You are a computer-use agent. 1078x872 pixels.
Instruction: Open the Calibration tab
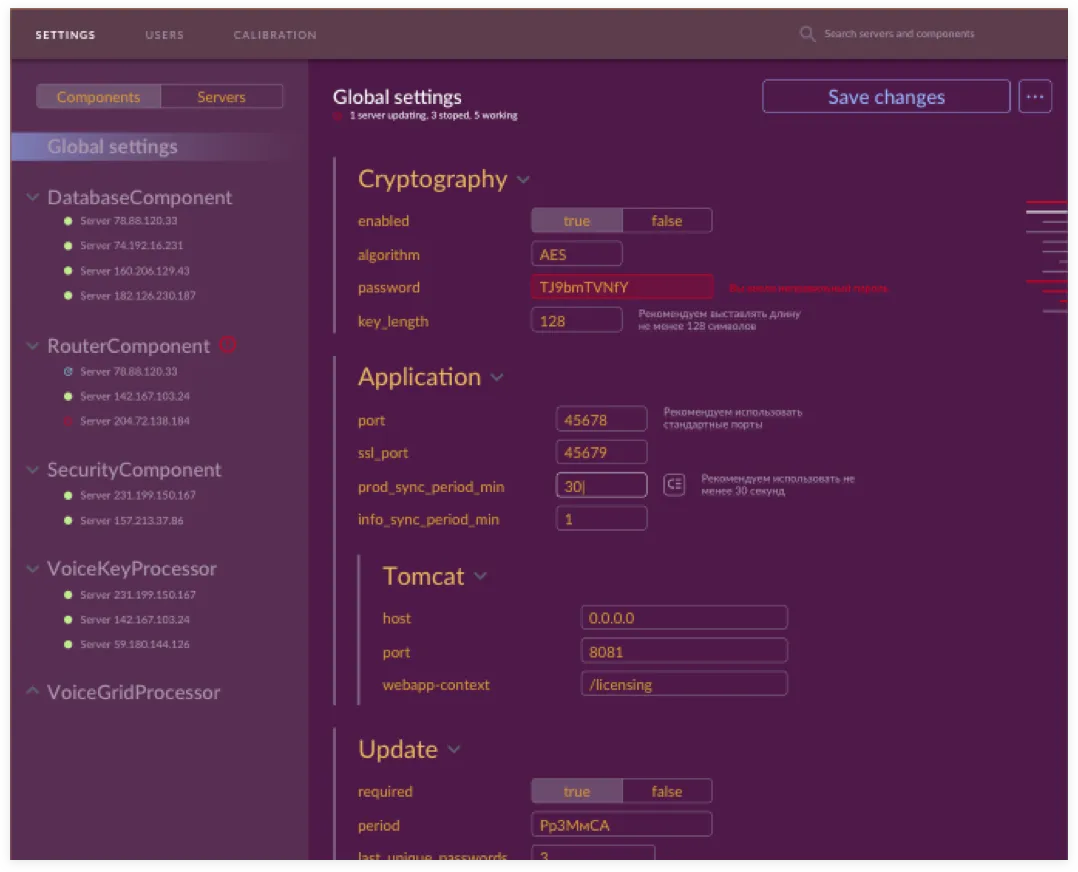[275, 35]
